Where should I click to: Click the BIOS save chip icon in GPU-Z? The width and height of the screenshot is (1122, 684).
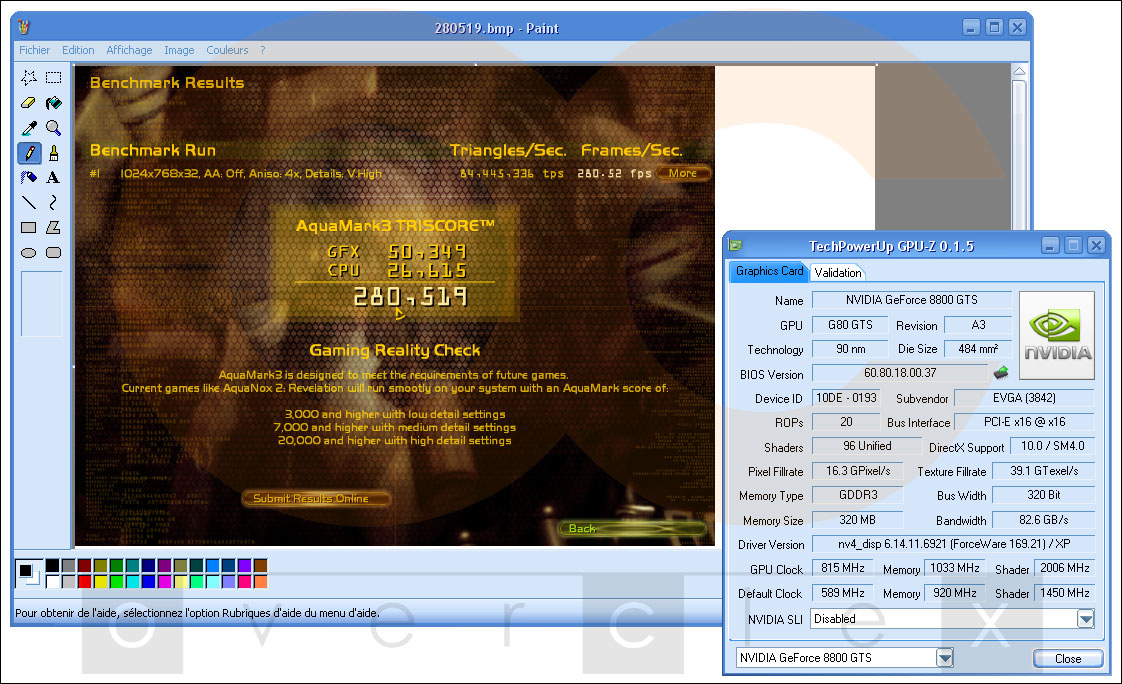tap(1001, 372)
